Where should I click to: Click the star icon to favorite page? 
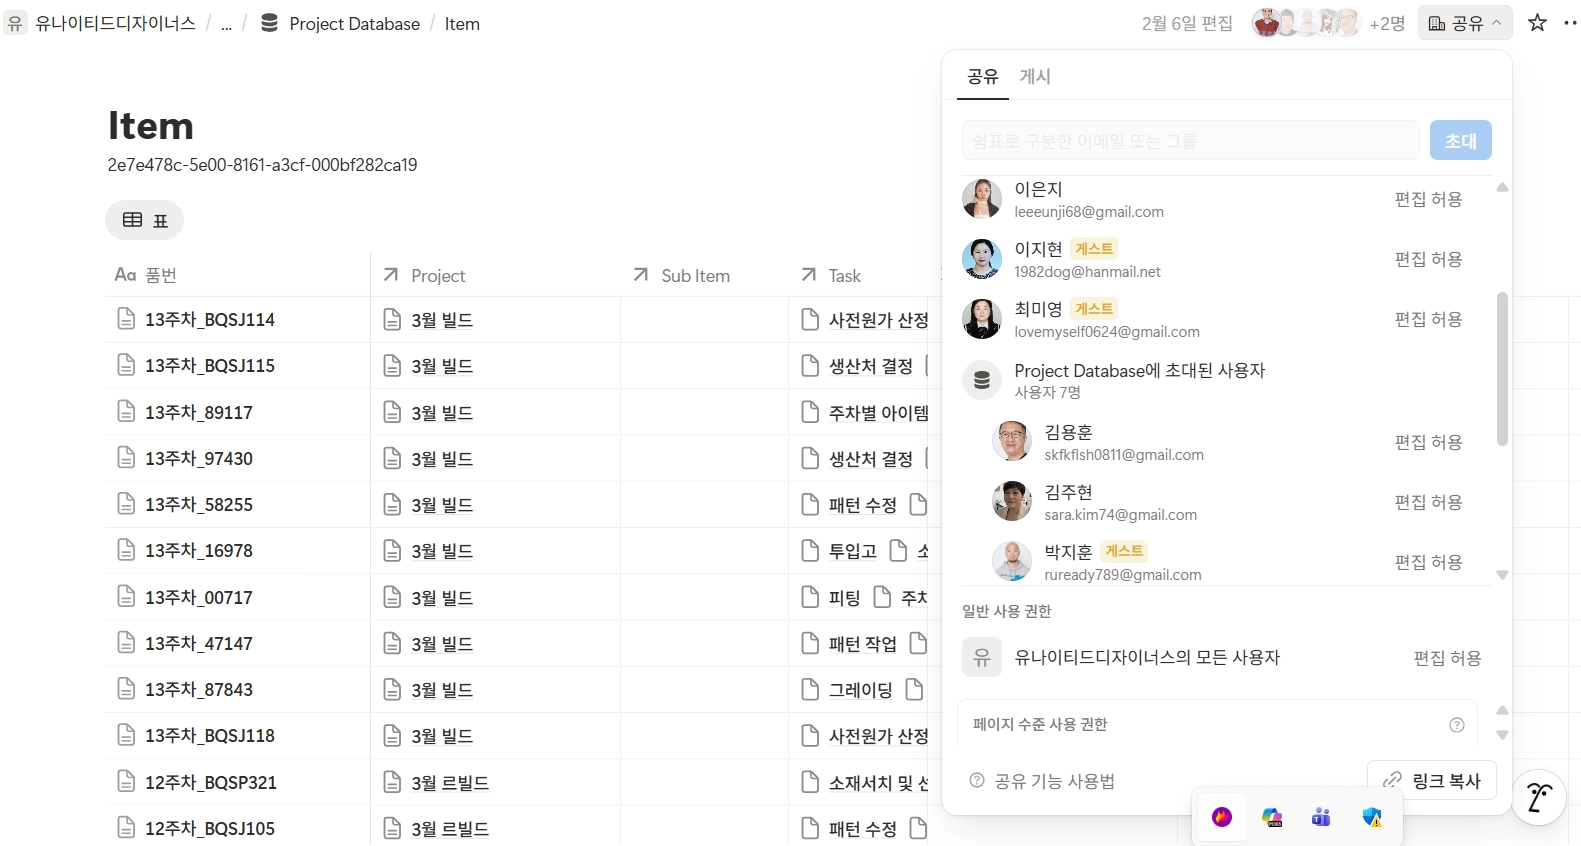tap(1538, 23)
